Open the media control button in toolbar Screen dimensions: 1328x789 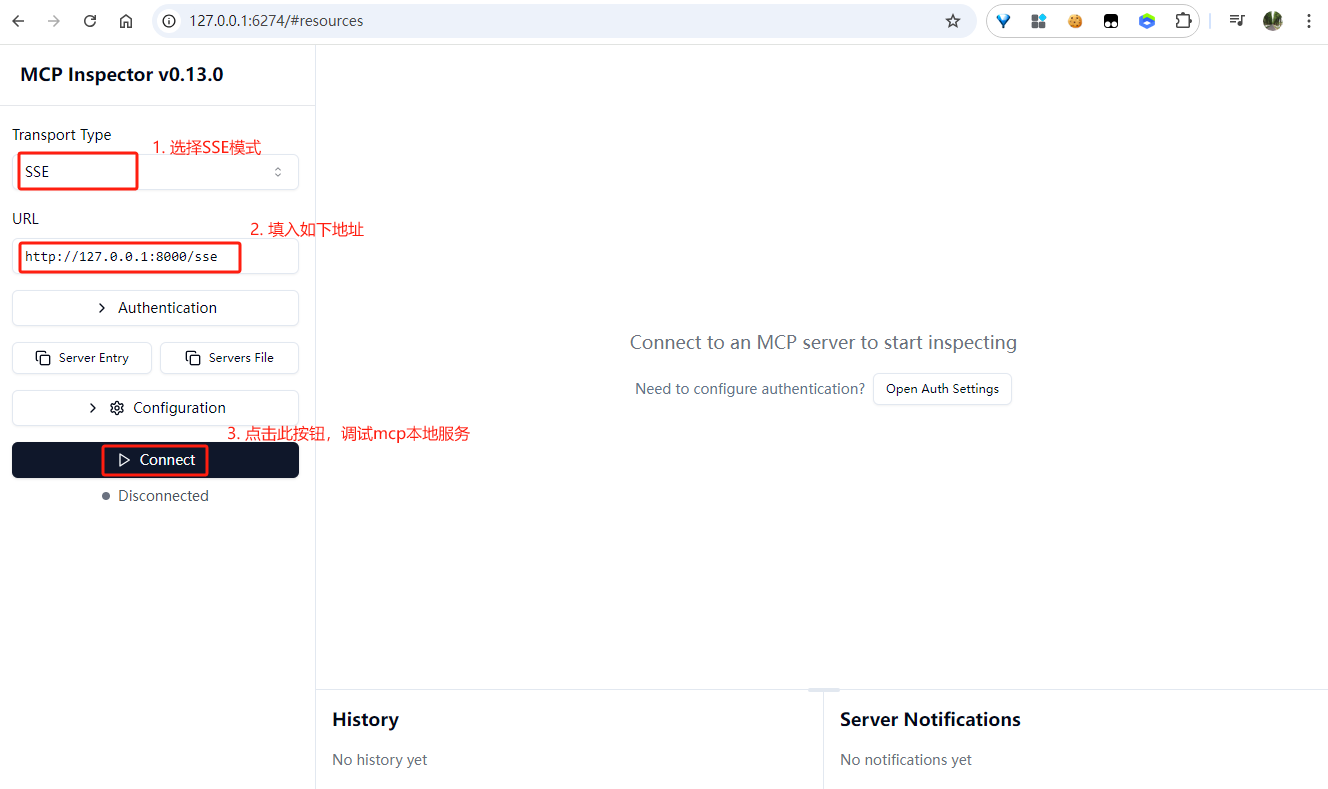point(1237,21)
